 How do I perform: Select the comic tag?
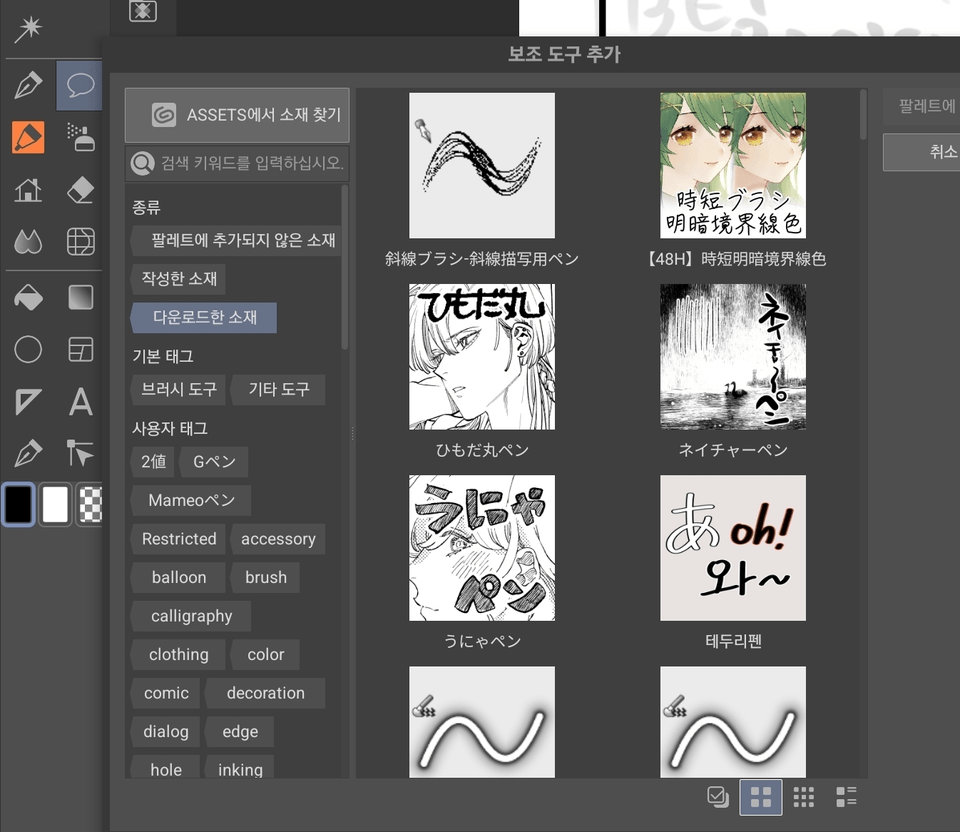pyautogui.click(x=165, y=693)
